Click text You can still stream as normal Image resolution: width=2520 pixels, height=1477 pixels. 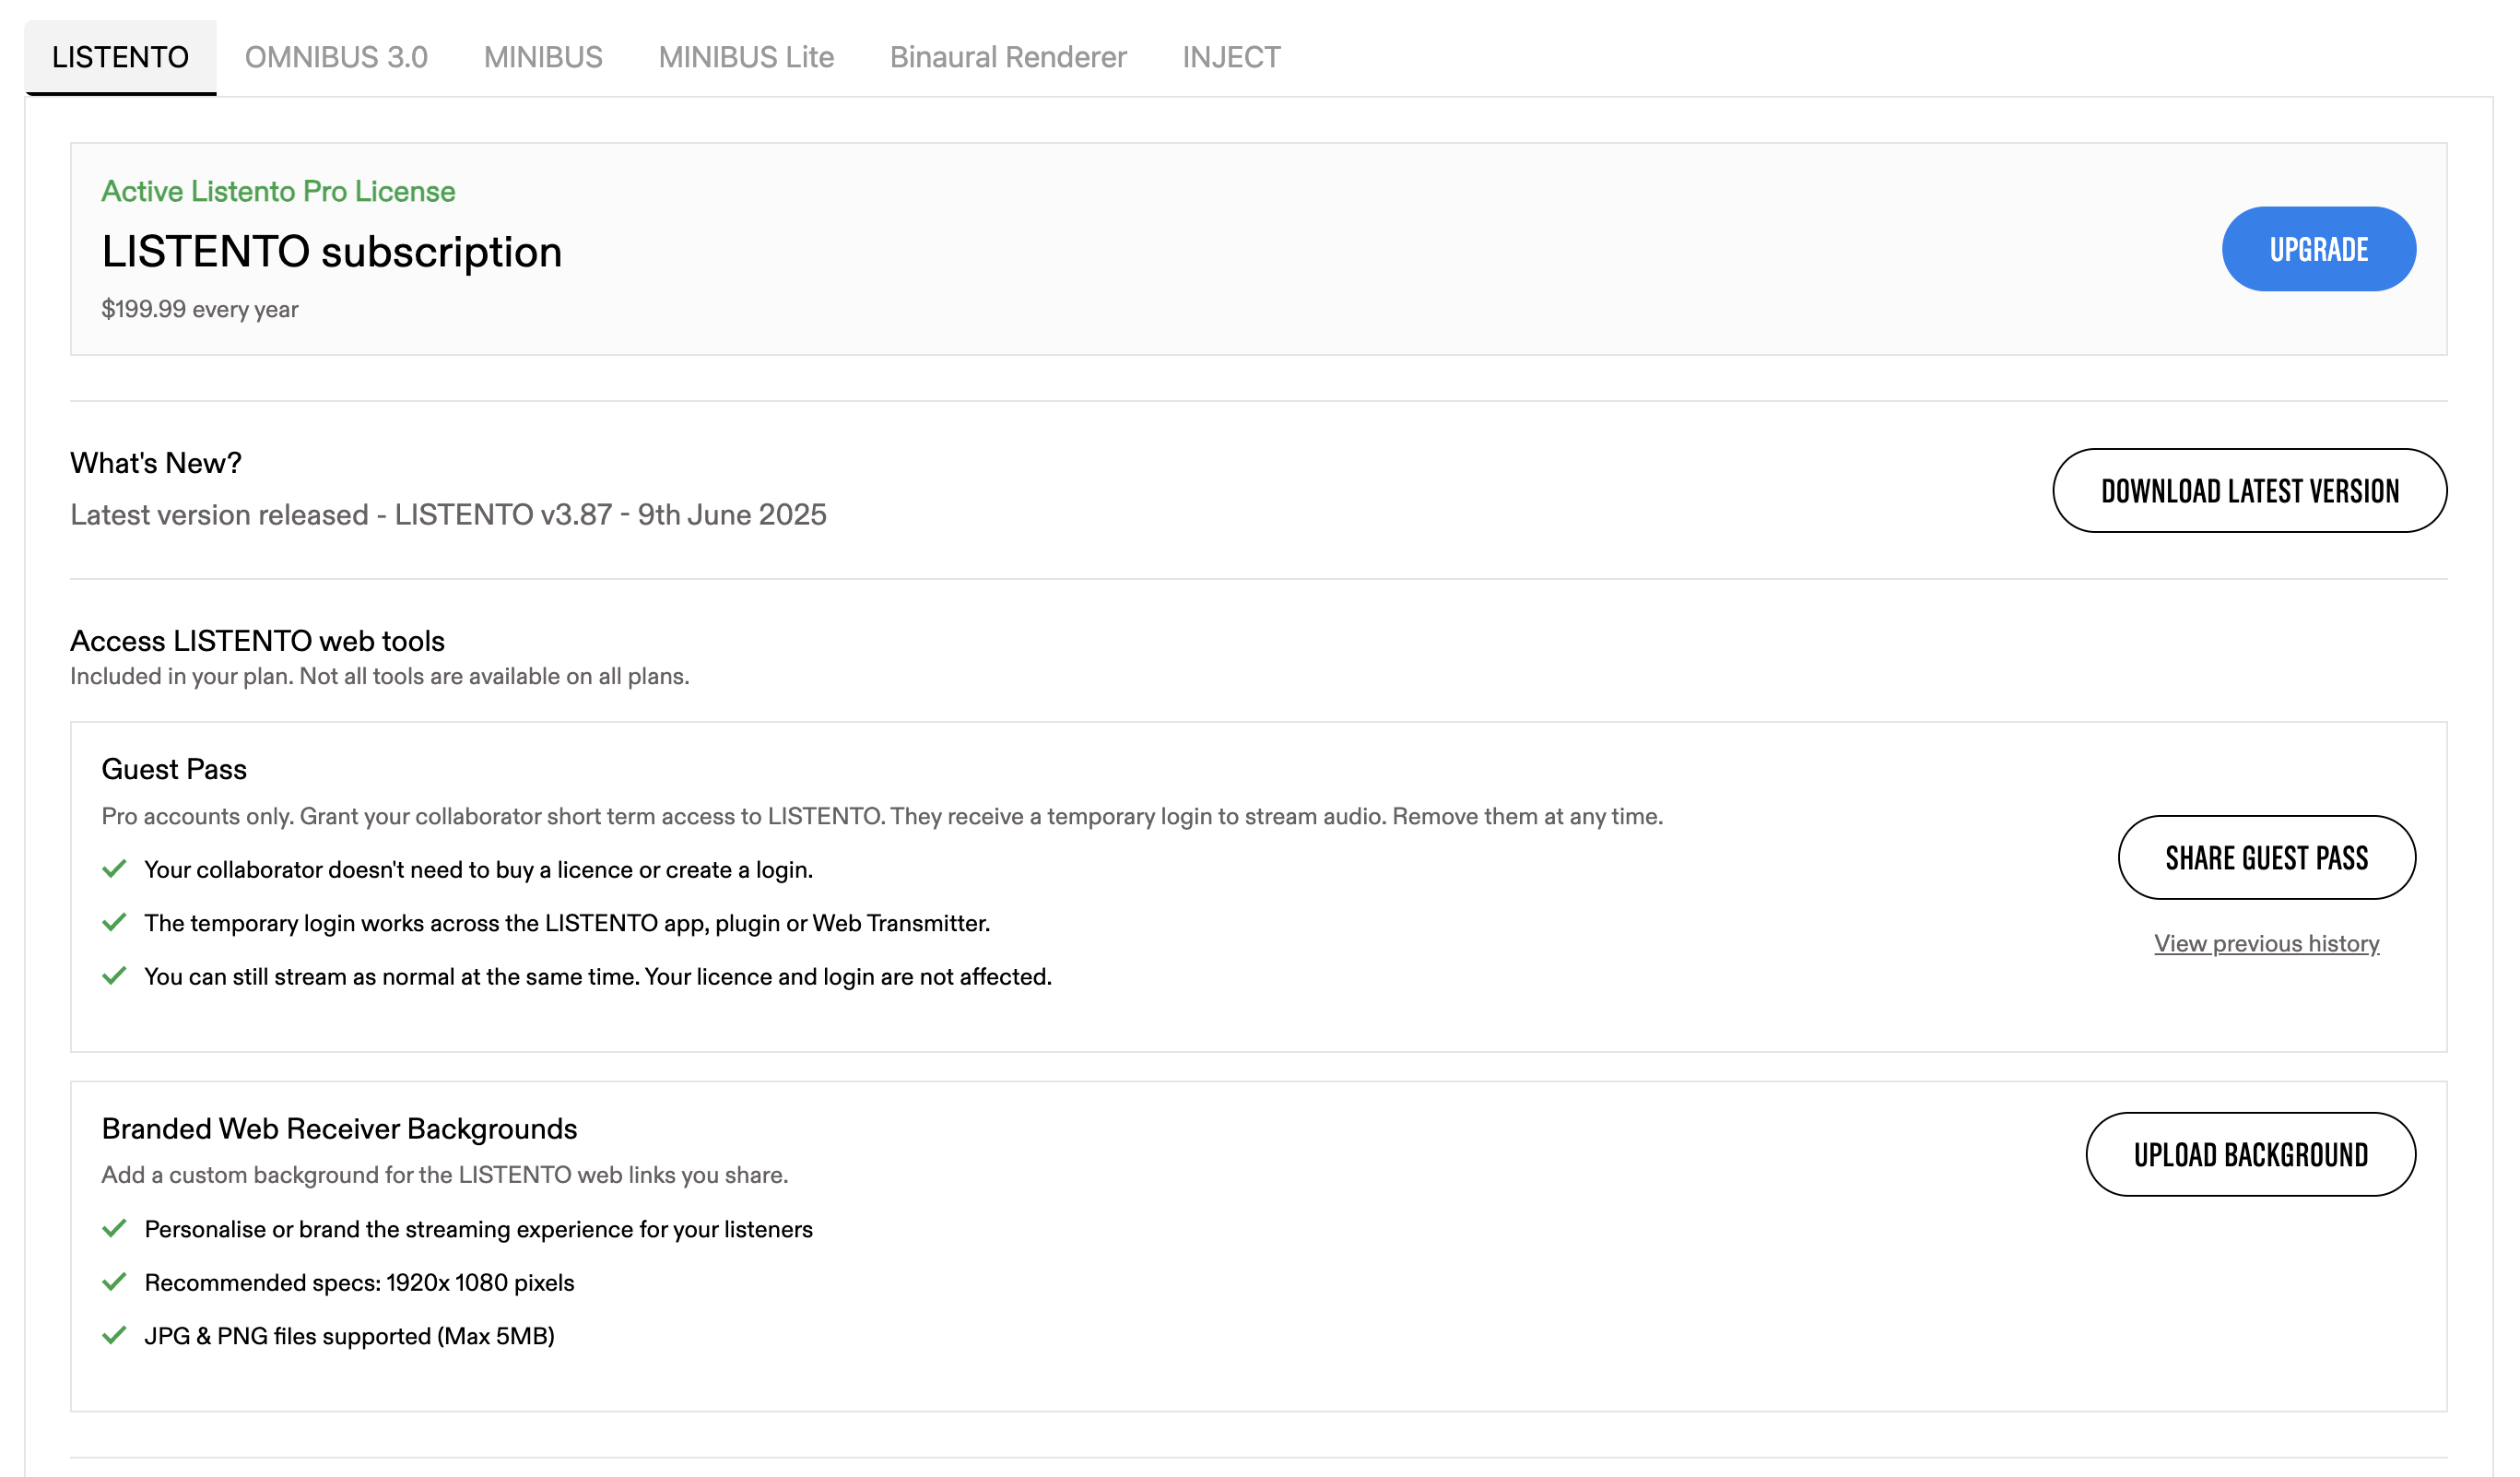coord(598,977)
